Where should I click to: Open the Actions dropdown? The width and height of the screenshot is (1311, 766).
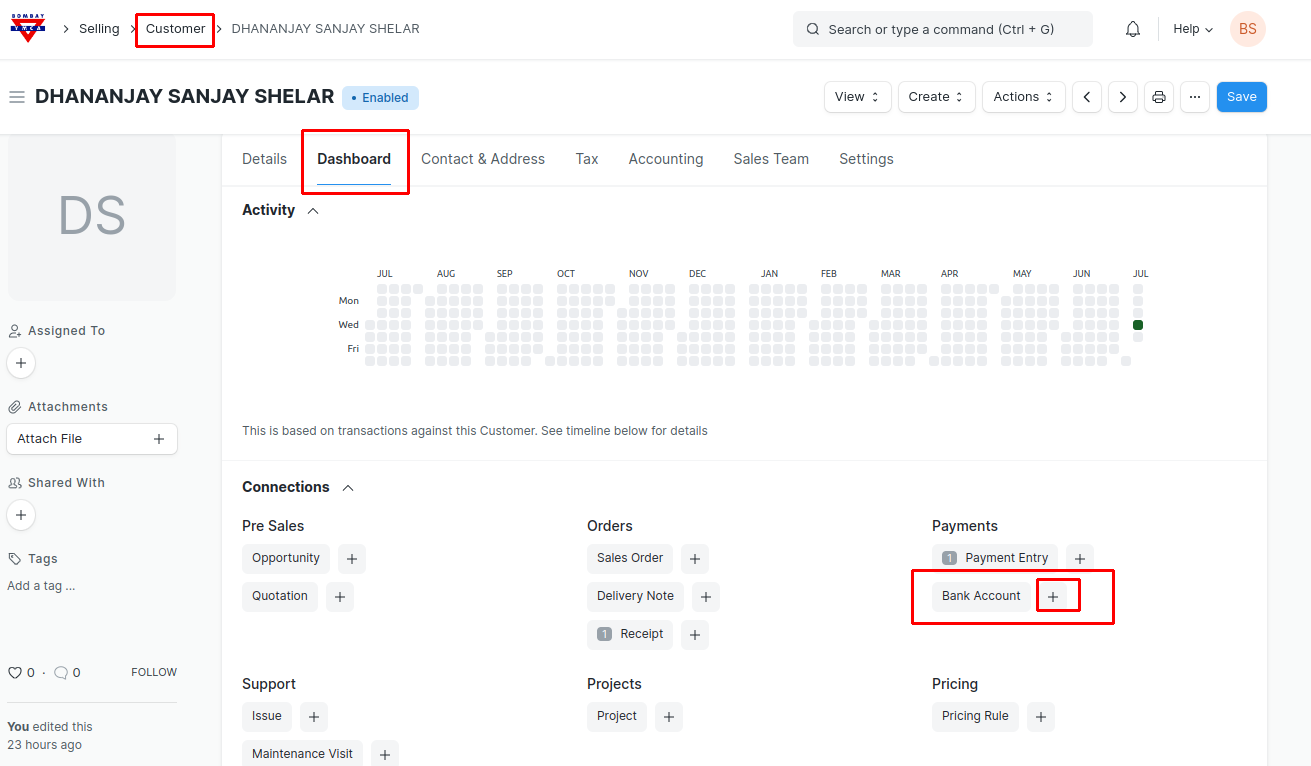tap(1023, 97)
